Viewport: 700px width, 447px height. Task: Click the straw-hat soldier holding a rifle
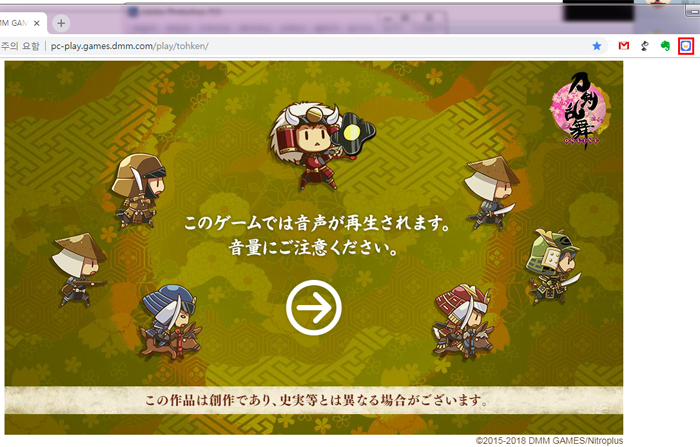coord(79,270)
